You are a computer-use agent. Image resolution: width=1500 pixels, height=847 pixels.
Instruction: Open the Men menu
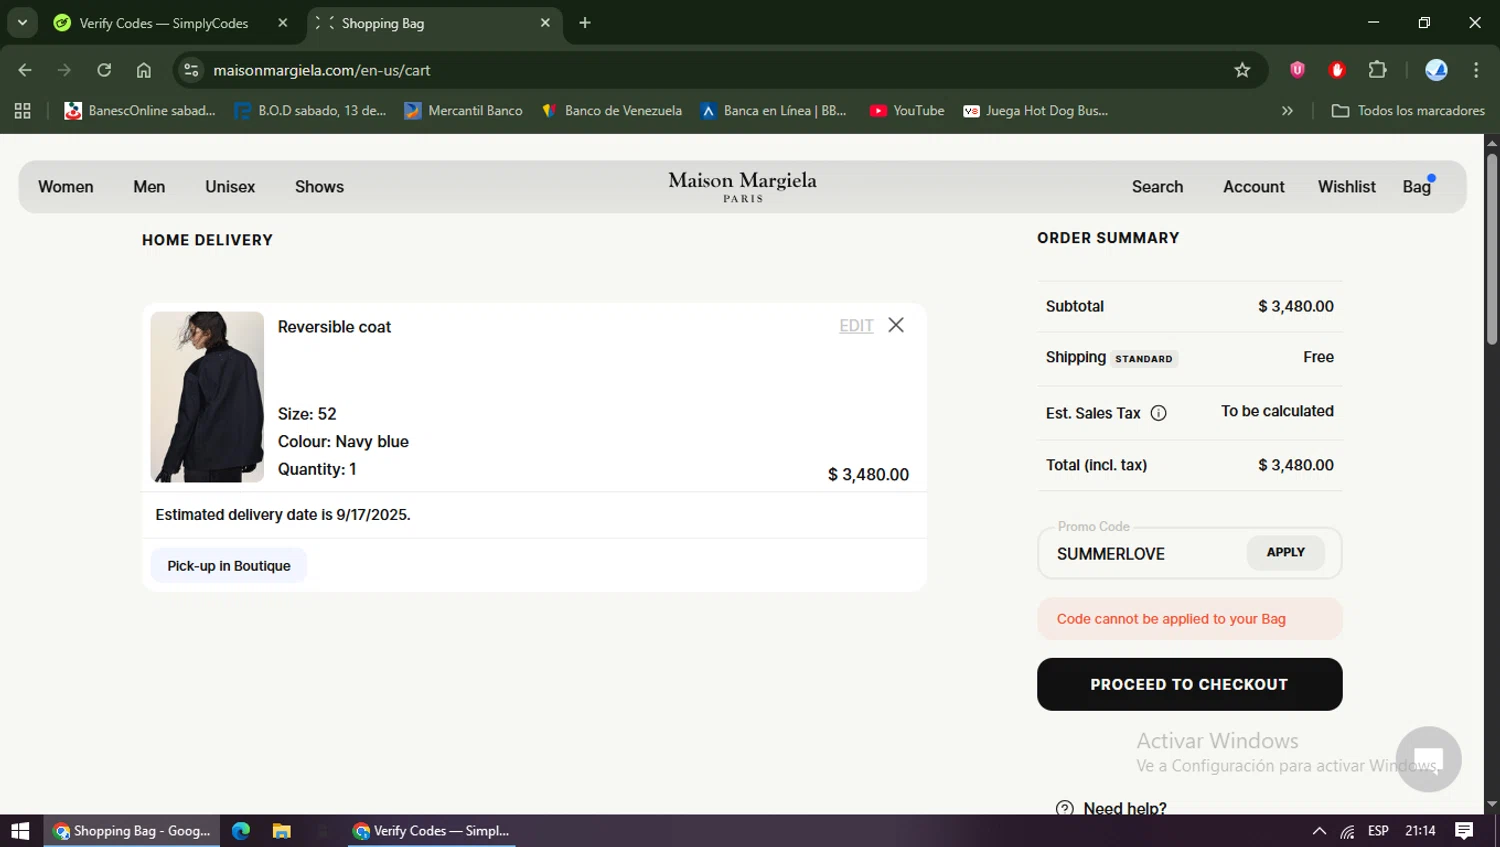pos(149,187)
